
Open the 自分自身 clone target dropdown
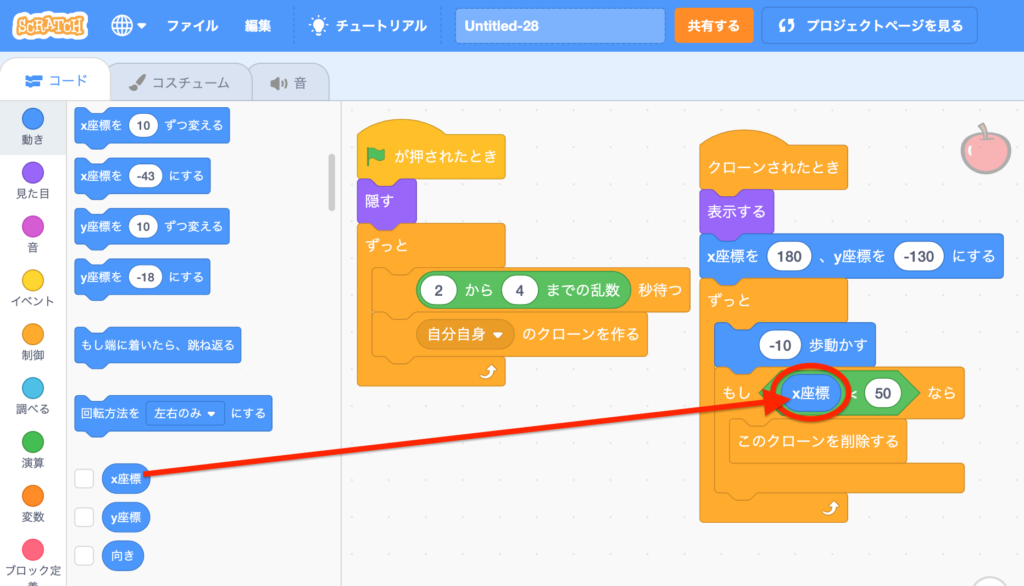click(464, 334)
